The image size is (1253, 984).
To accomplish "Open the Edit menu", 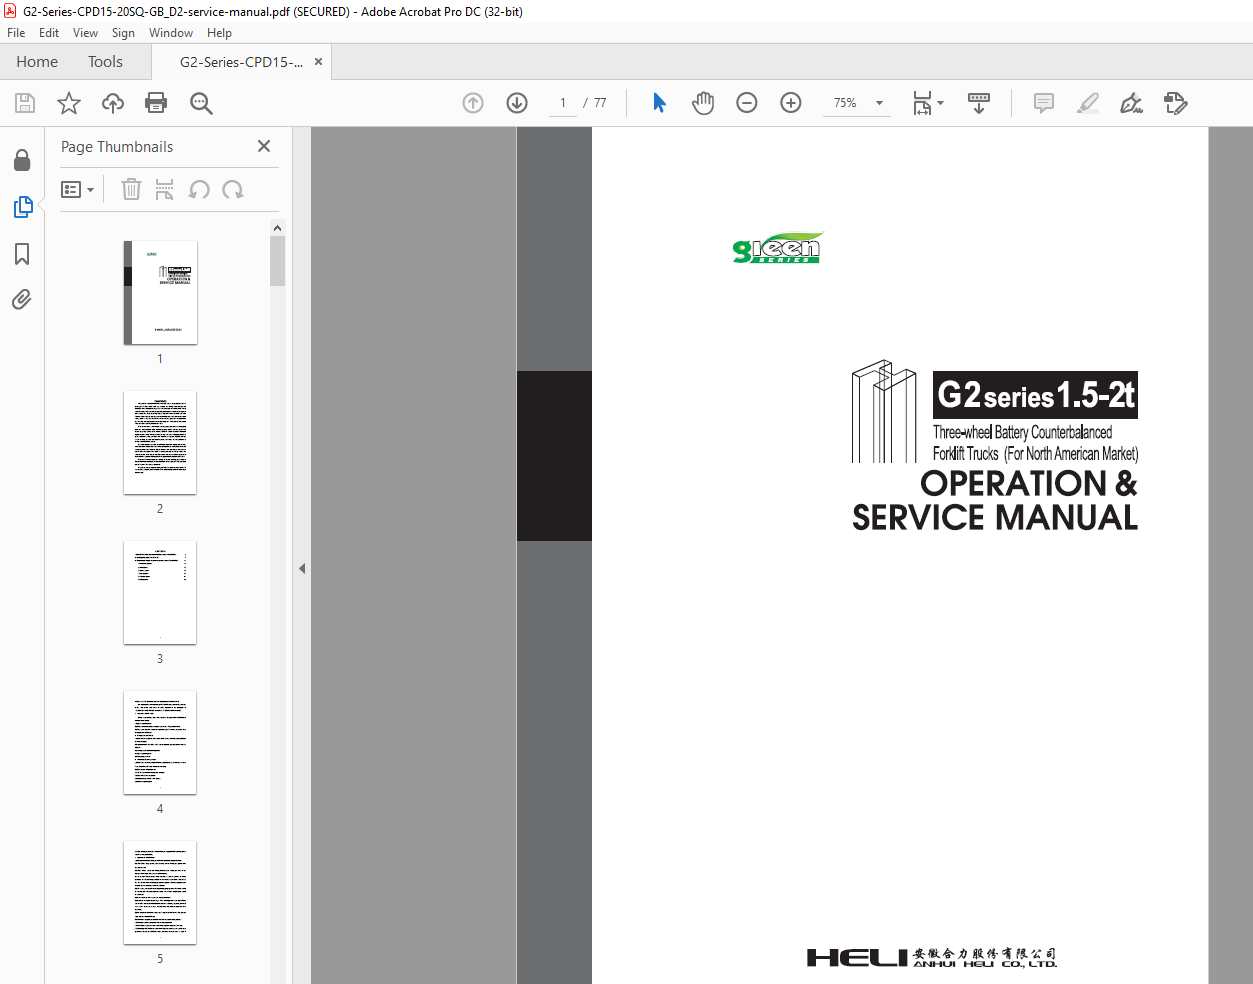I will (x=49, y=33).
